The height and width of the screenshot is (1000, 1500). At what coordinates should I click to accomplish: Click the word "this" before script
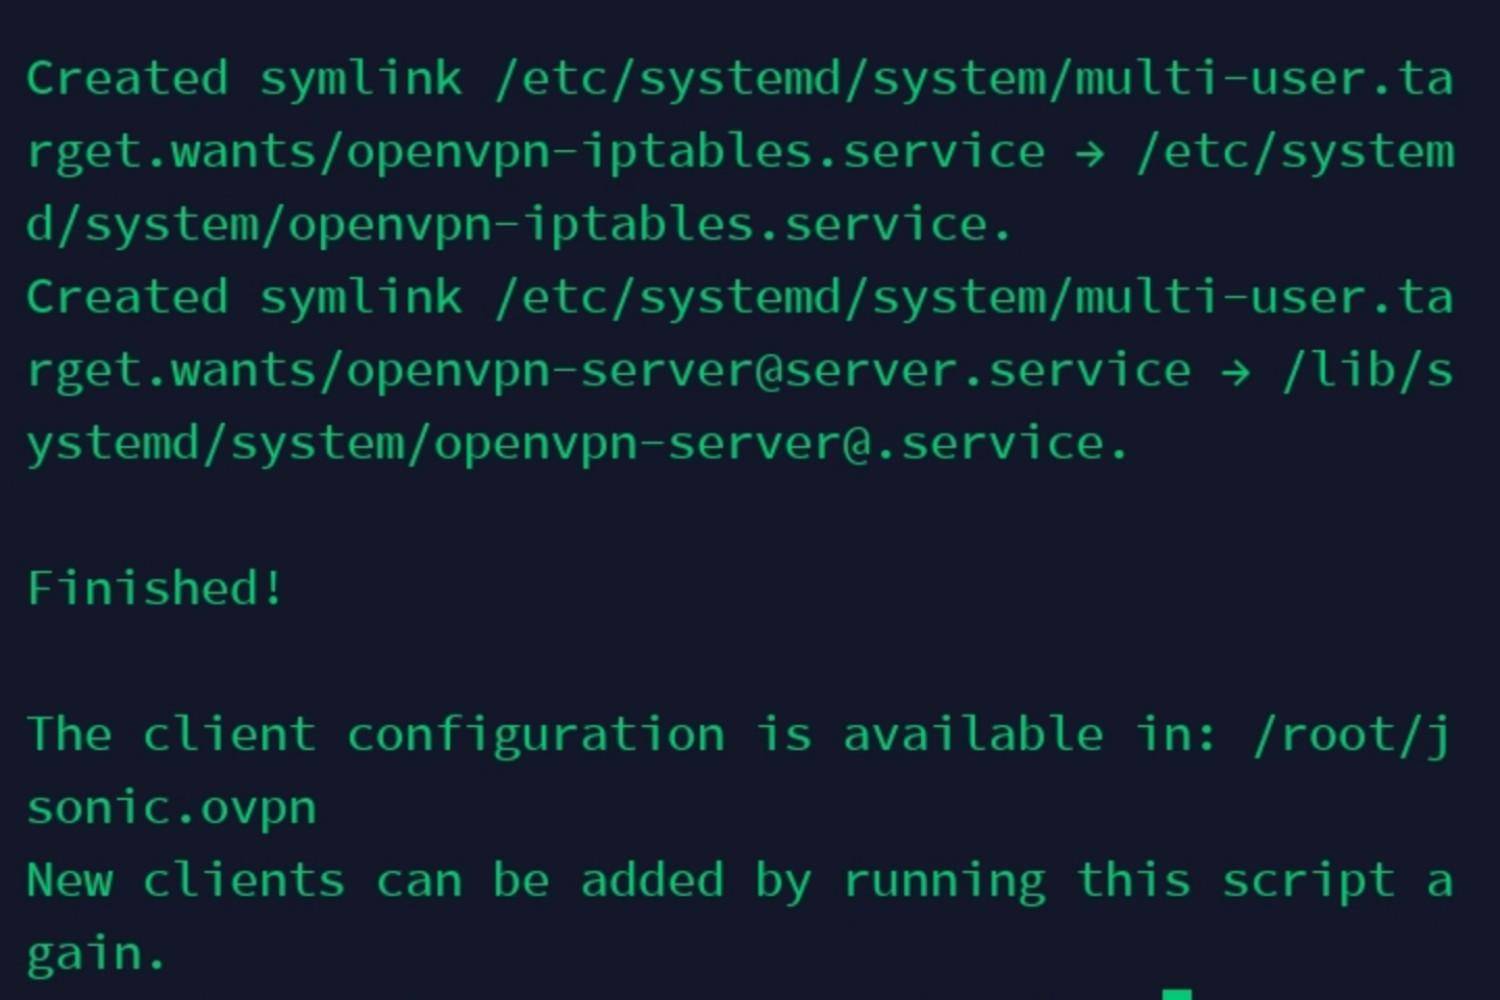click(x=1133, y=881)
